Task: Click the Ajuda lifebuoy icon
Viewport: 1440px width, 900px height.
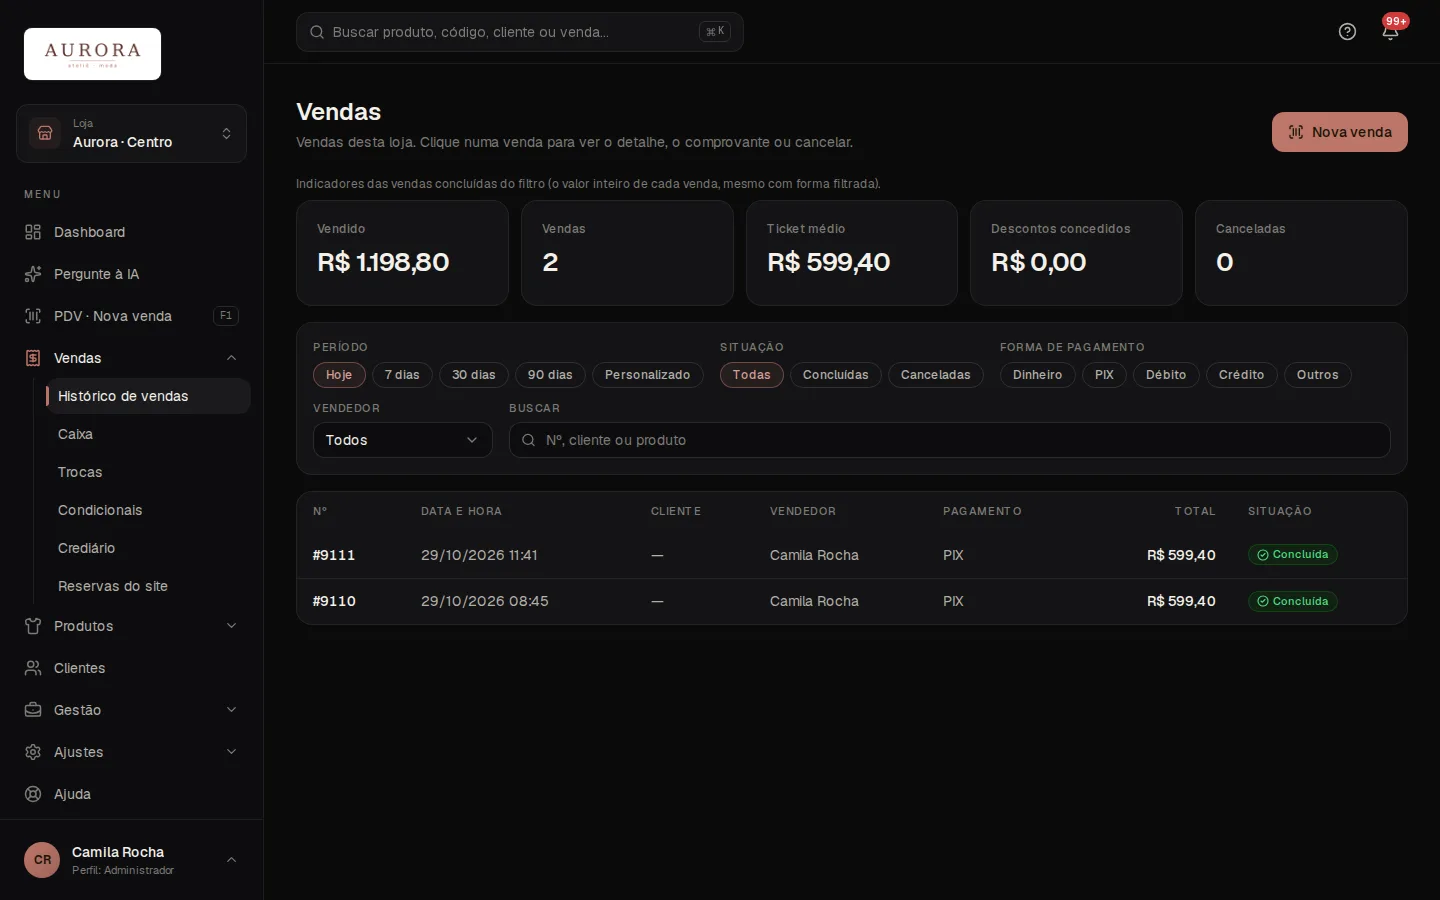Action: click(33, 794)
